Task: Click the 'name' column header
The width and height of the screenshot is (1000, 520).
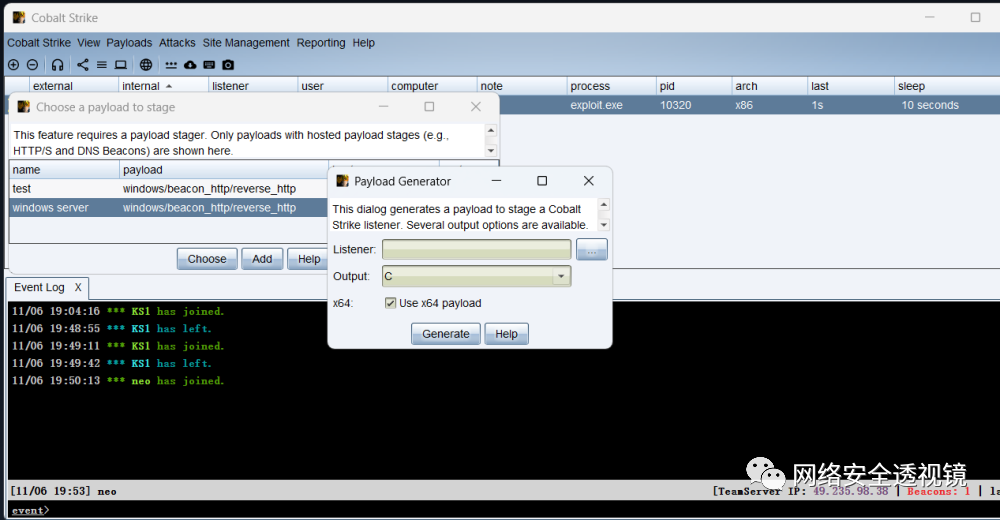Action: (x=64, y=170)
